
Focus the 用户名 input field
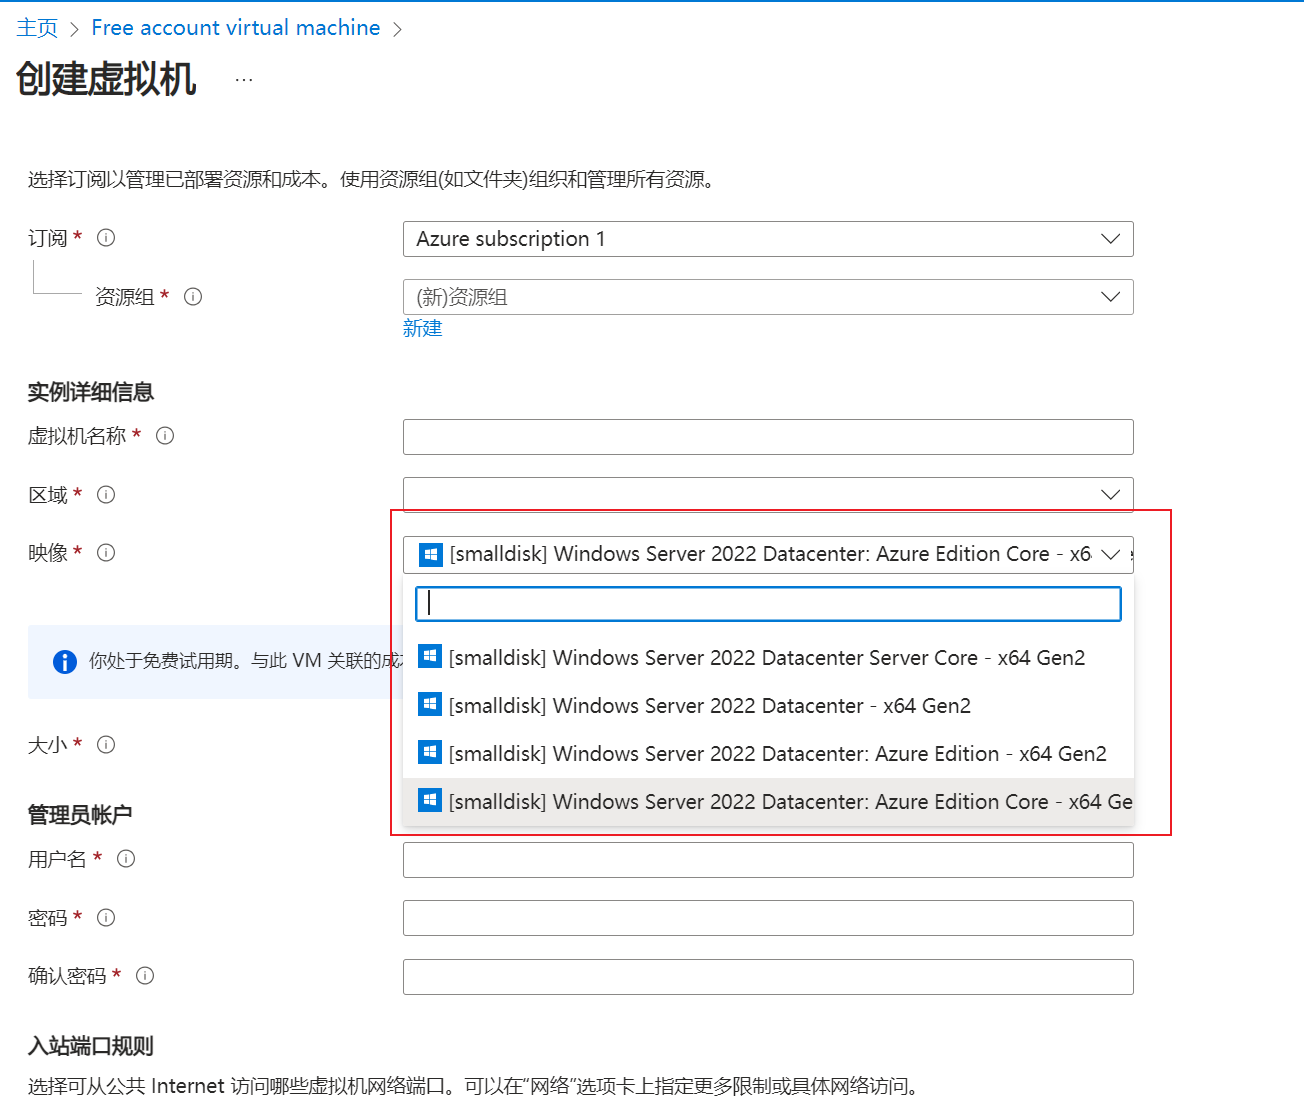point(768,860)
